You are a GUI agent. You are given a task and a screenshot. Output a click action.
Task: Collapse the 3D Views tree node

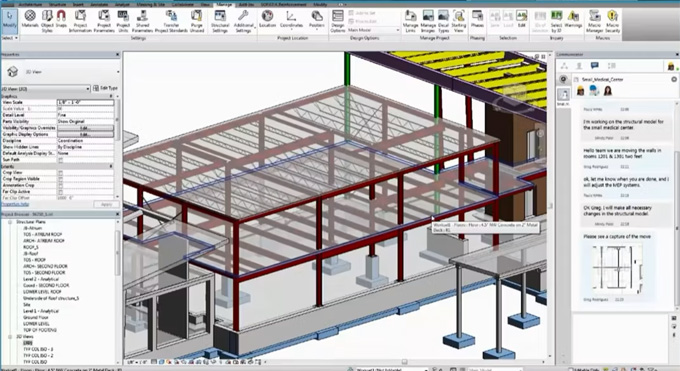10,336
